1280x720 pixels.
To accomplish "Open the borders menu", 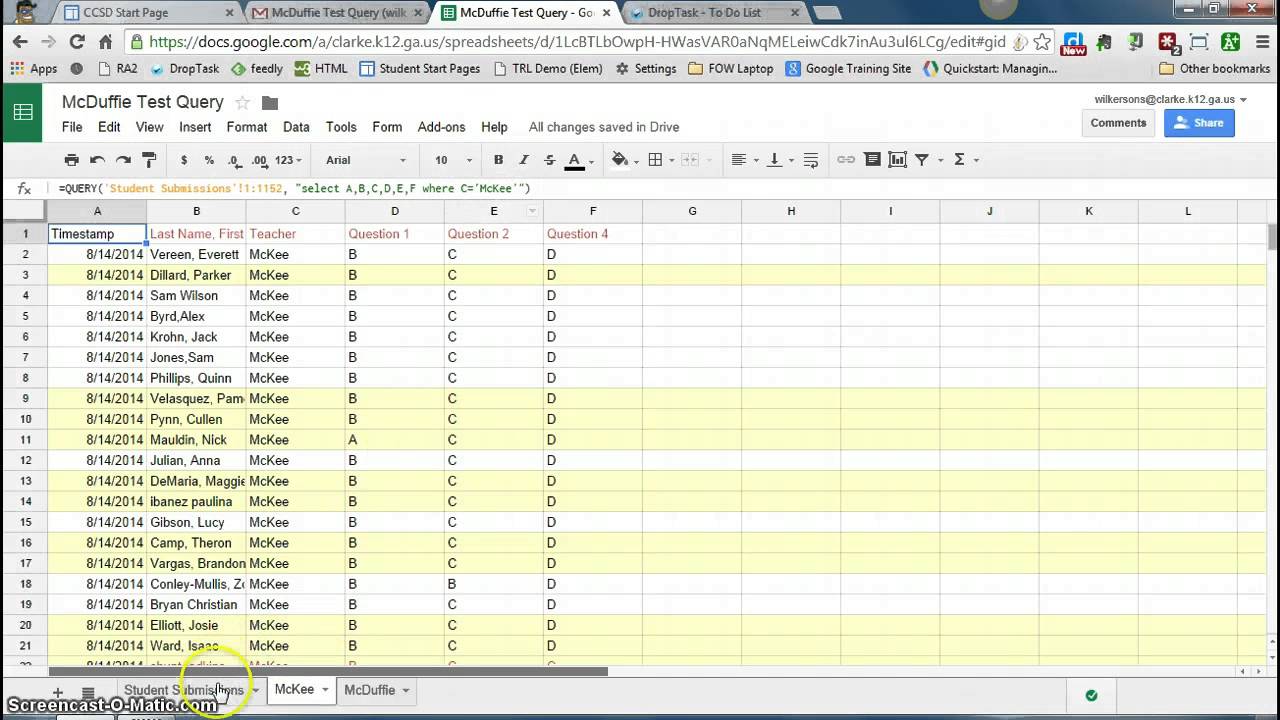I will tap(660, 160).
